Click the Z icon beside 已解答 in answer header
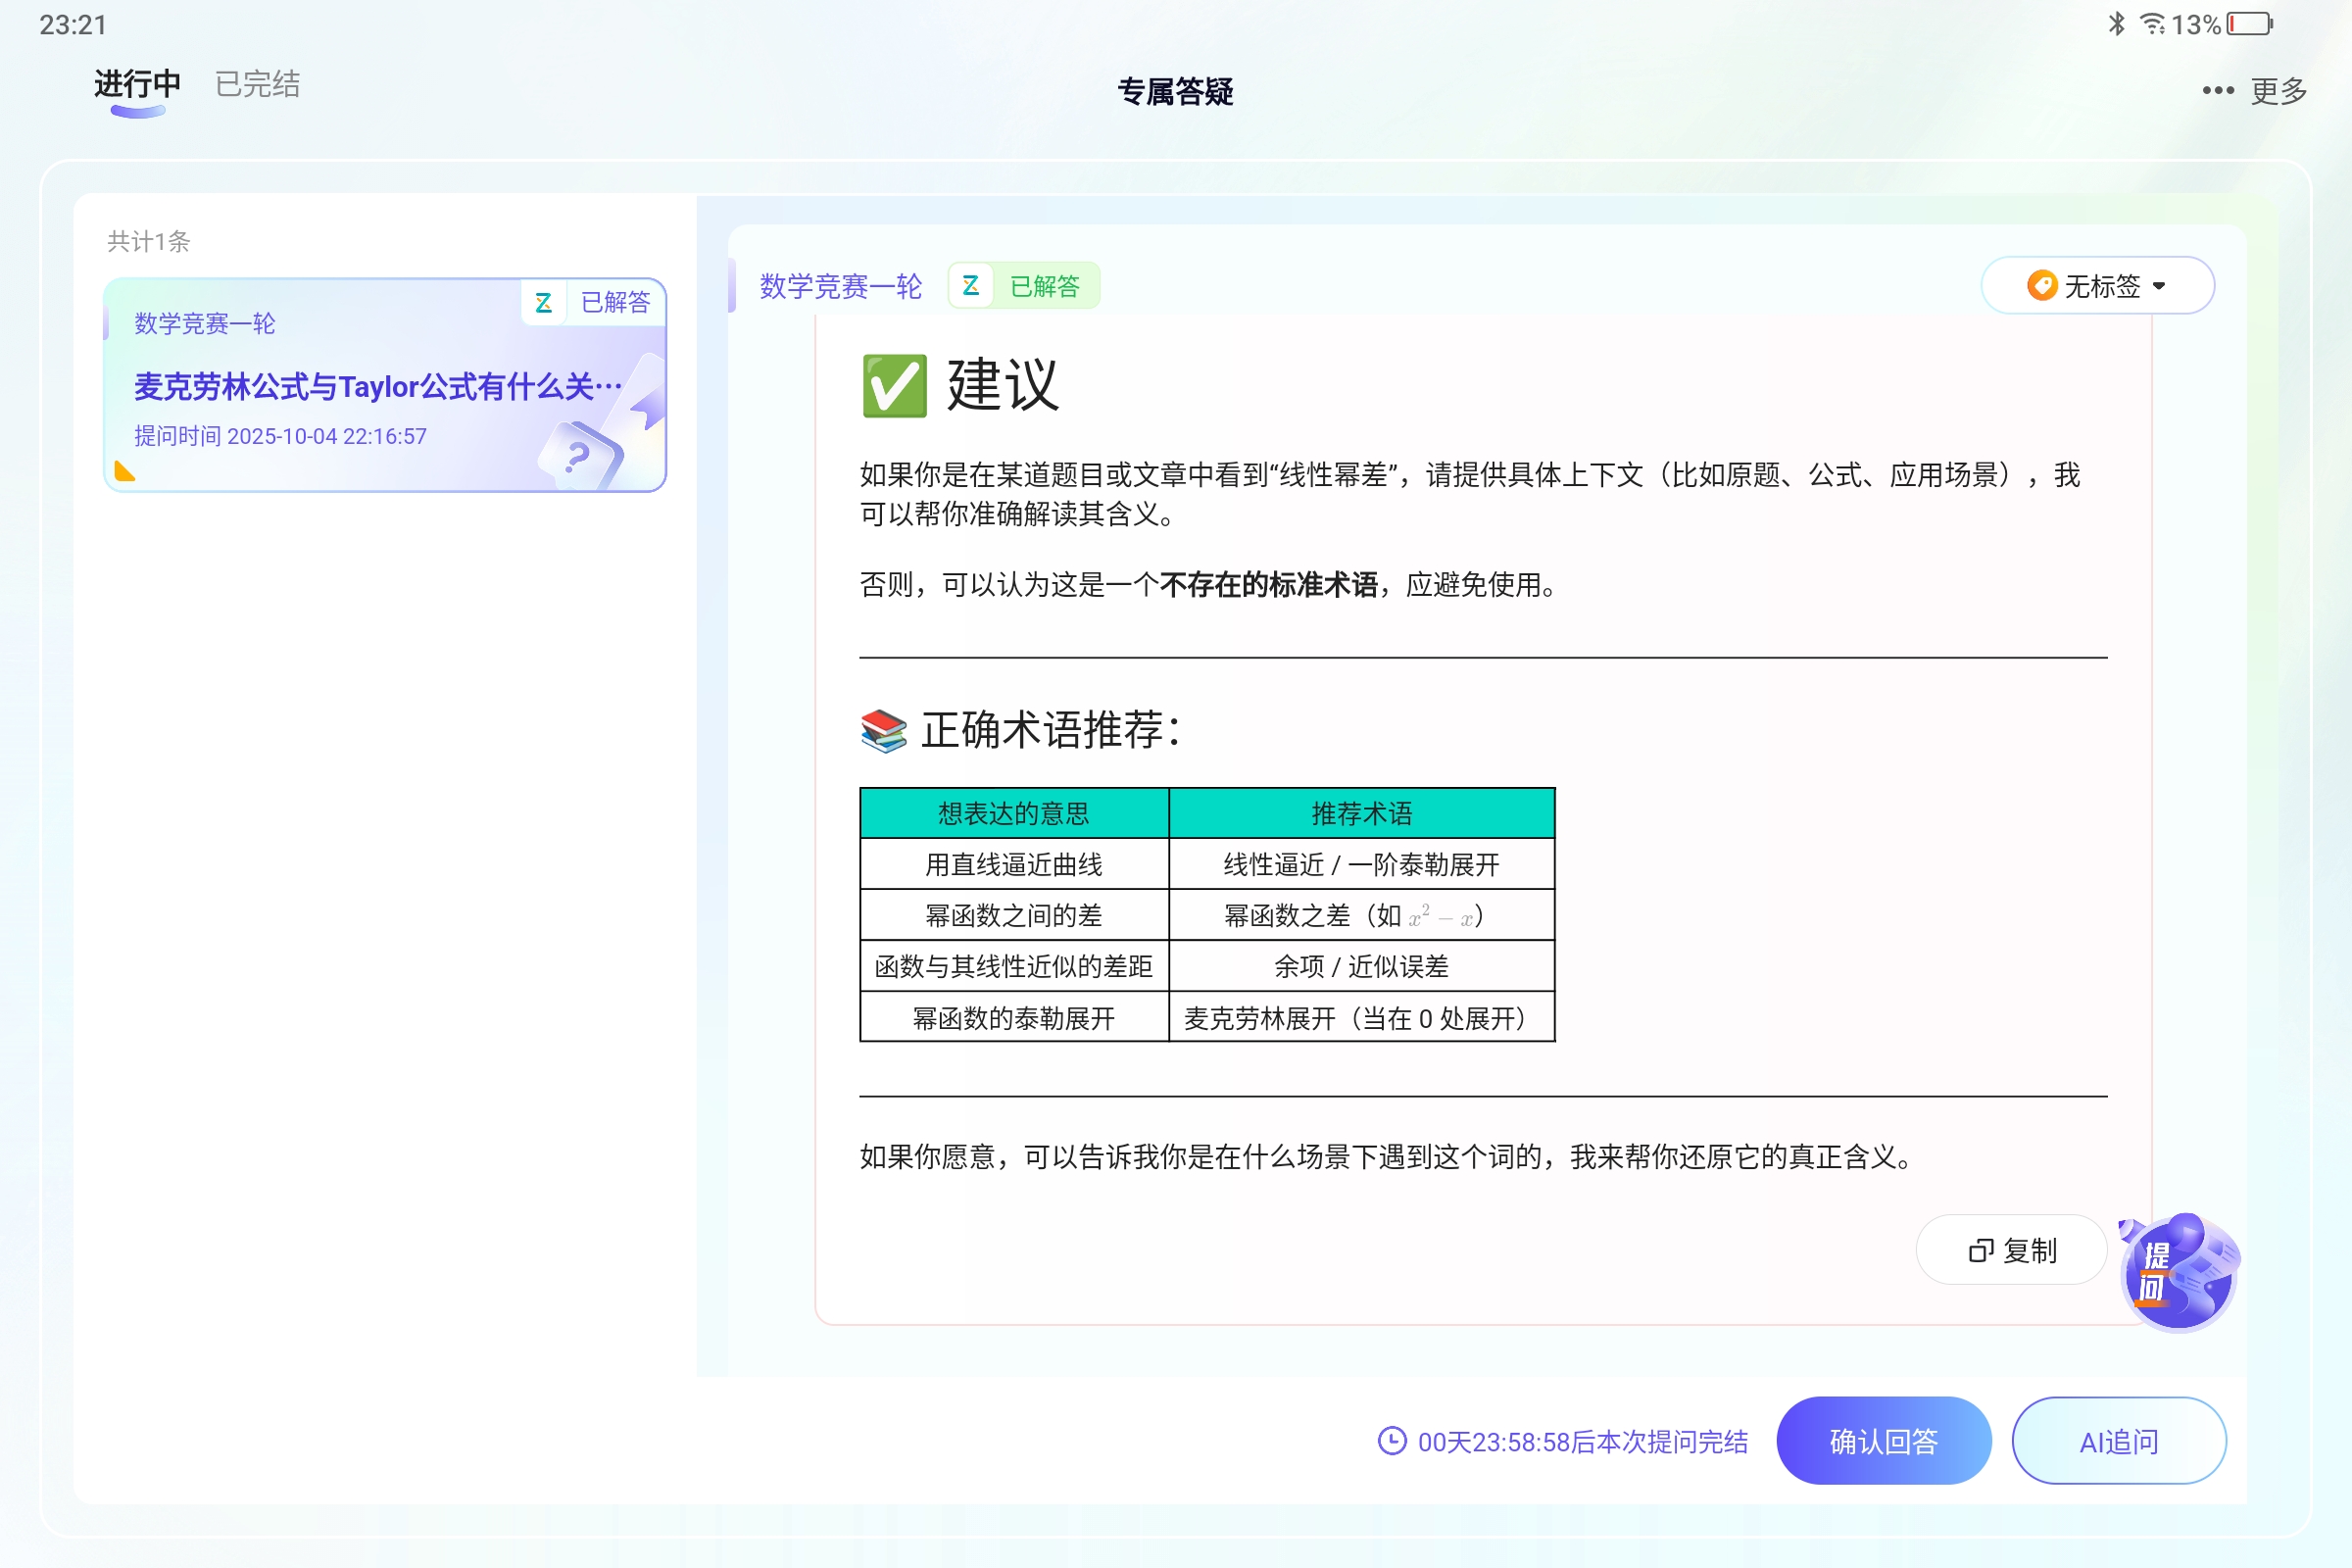The height and width of the screenshot is (1568, 2352). click(969, 285)
